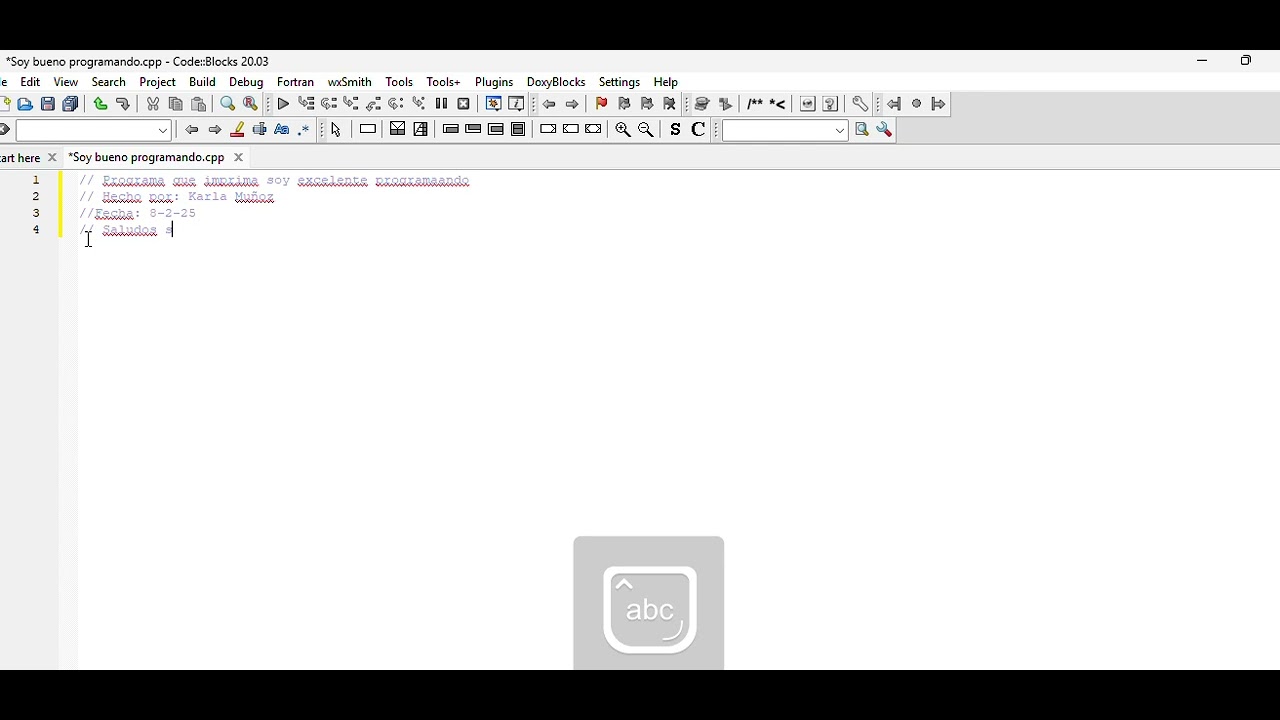Toggle source view S icon
Screen dimensions: 1280x720
pos(676,130)
